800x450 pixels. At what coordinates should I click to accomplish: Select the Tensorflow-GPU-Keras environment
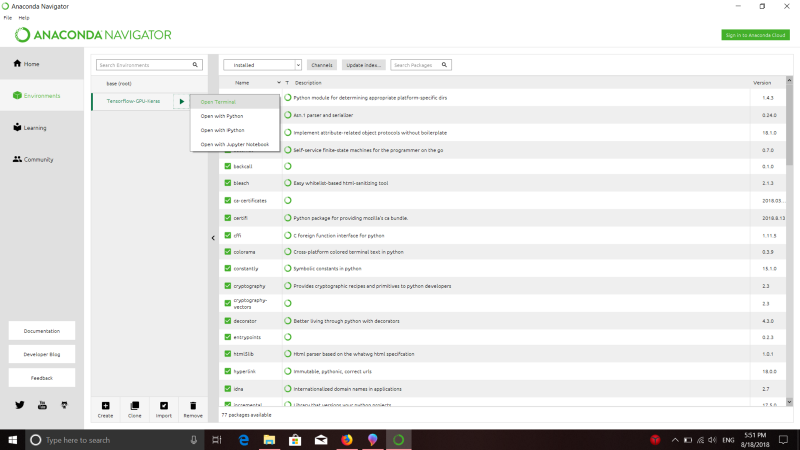pyautogui.click(x=133, y=101)
